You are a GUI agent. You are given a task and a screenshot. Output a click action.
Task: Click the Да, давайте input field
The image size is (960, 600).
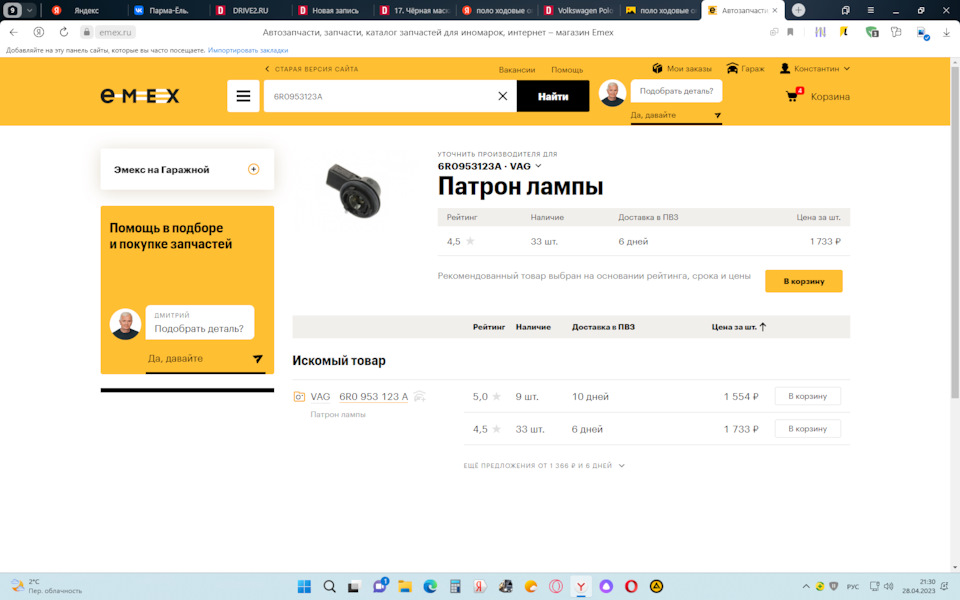180,358
